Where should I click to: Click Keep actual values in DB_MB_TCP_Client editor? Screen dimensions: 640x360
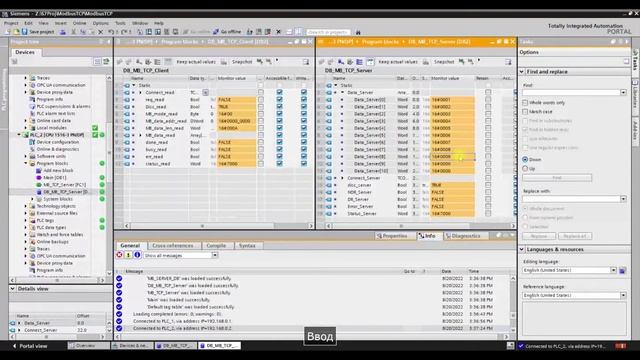coord(196,62)
